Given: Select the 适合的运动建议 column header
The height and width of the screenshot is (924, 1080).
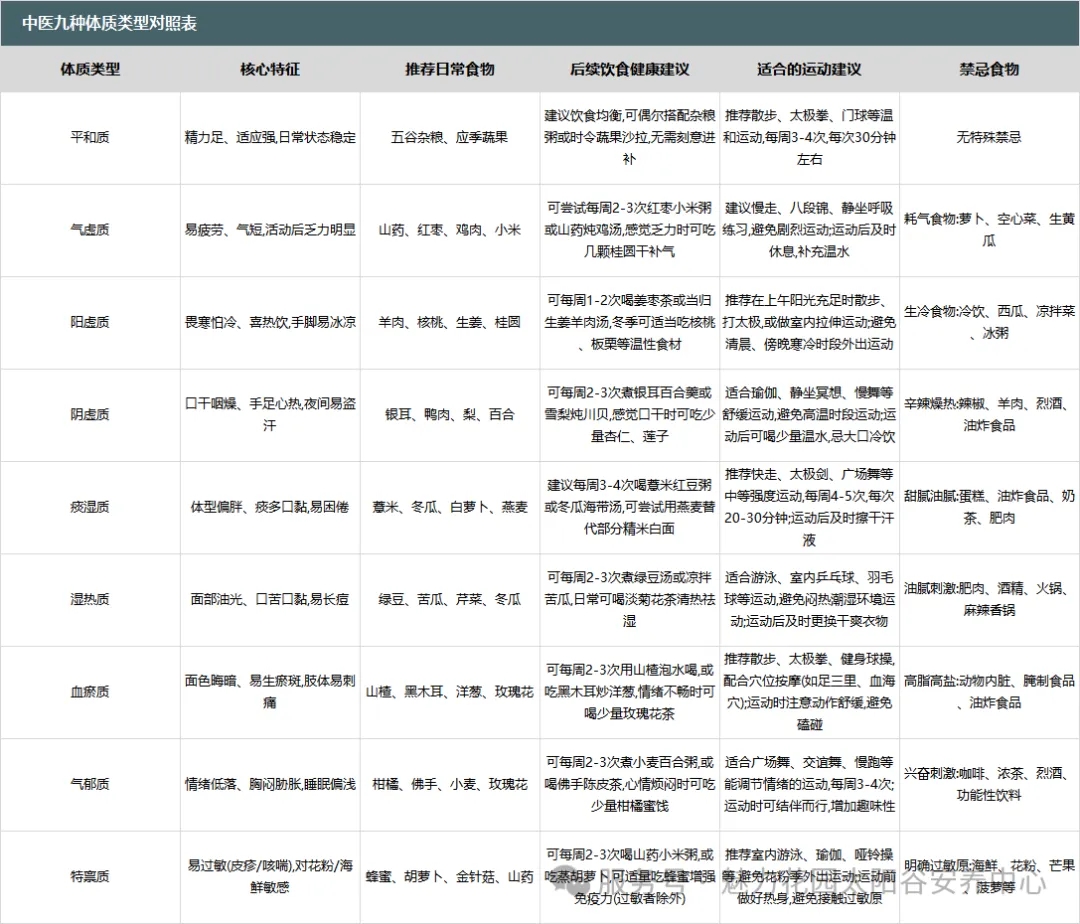Looking at the screenshot, I should point(809,69).
